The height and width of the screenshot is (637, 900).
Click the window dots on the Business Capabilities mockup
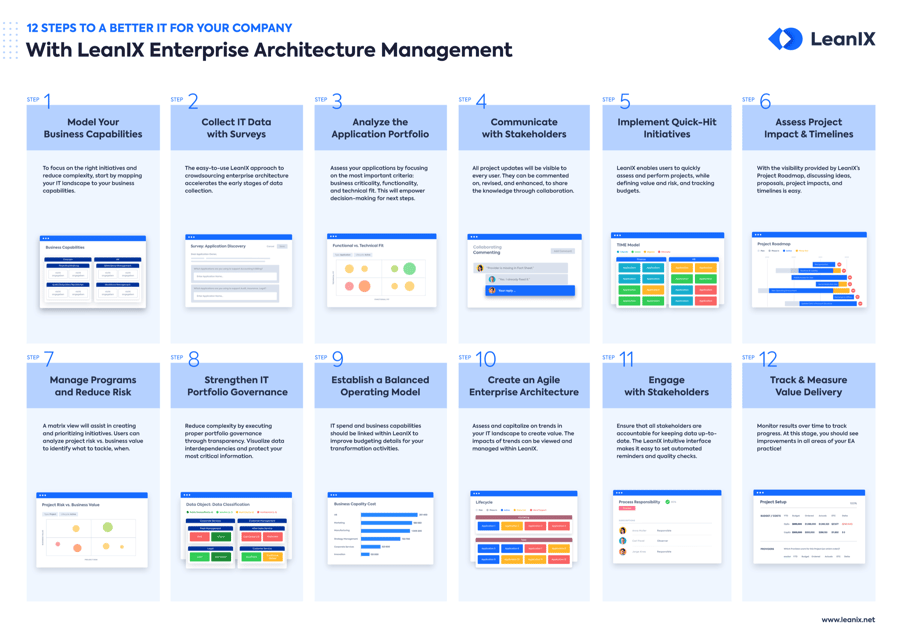[x=46, y=238]
